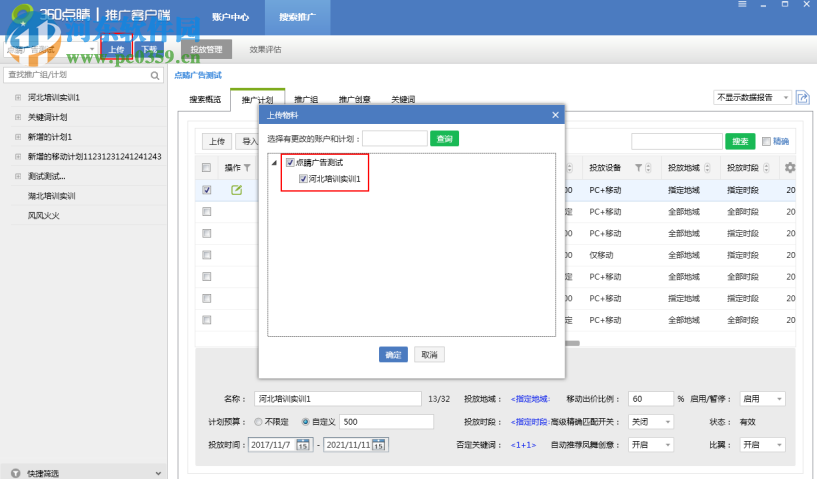Select 凤凤火火 in the sidebar
Image resolution: width=817 pixels, height=479 pixels.
44,216
